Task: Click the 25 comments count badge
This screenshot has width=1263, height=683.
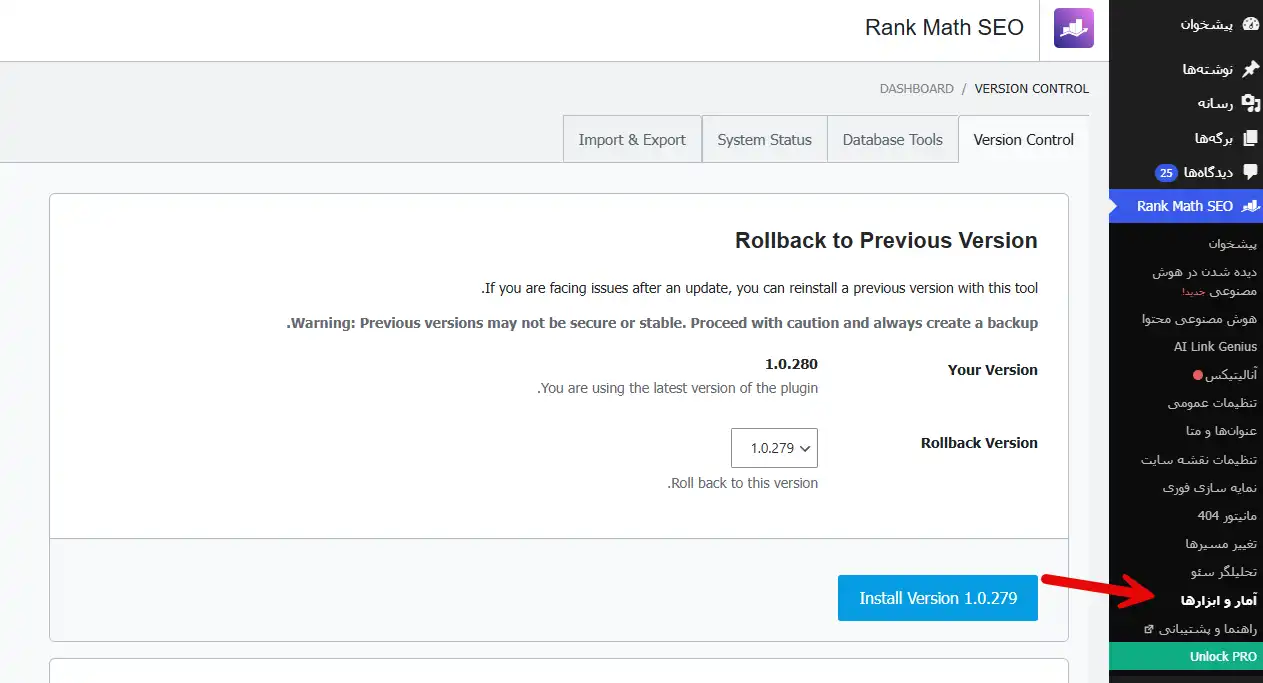Action: pos(1166,173)
